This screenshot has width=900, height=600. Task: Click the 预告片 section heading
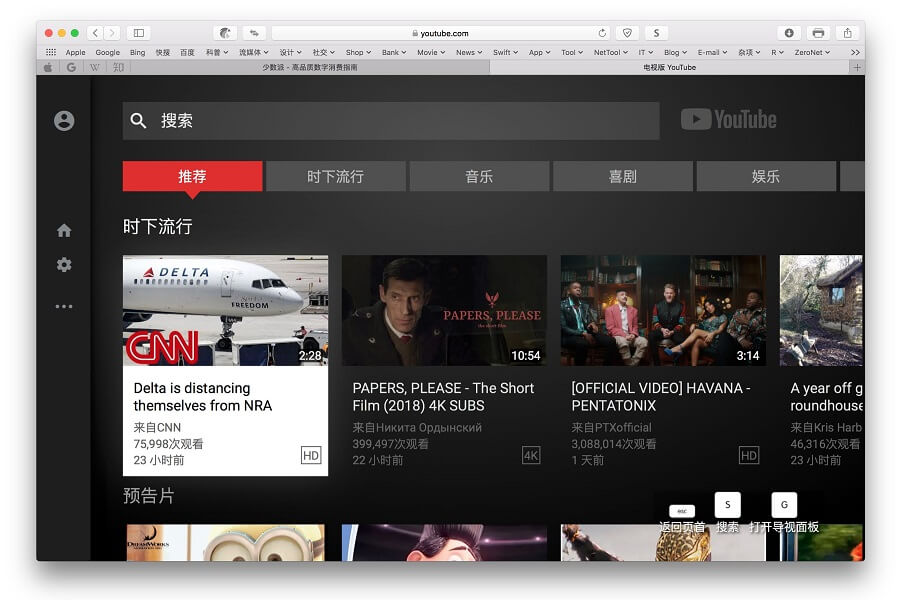[149, 496]
